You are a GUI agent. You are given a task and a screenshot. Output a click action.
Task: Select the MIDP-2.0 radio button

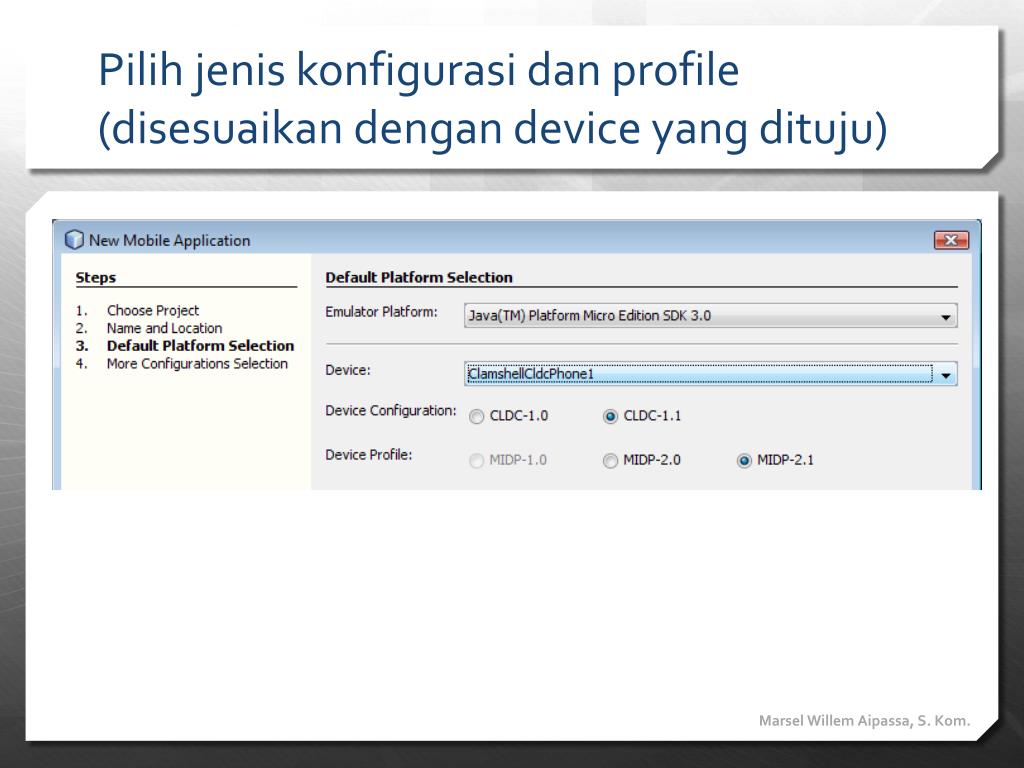(611, 460)
